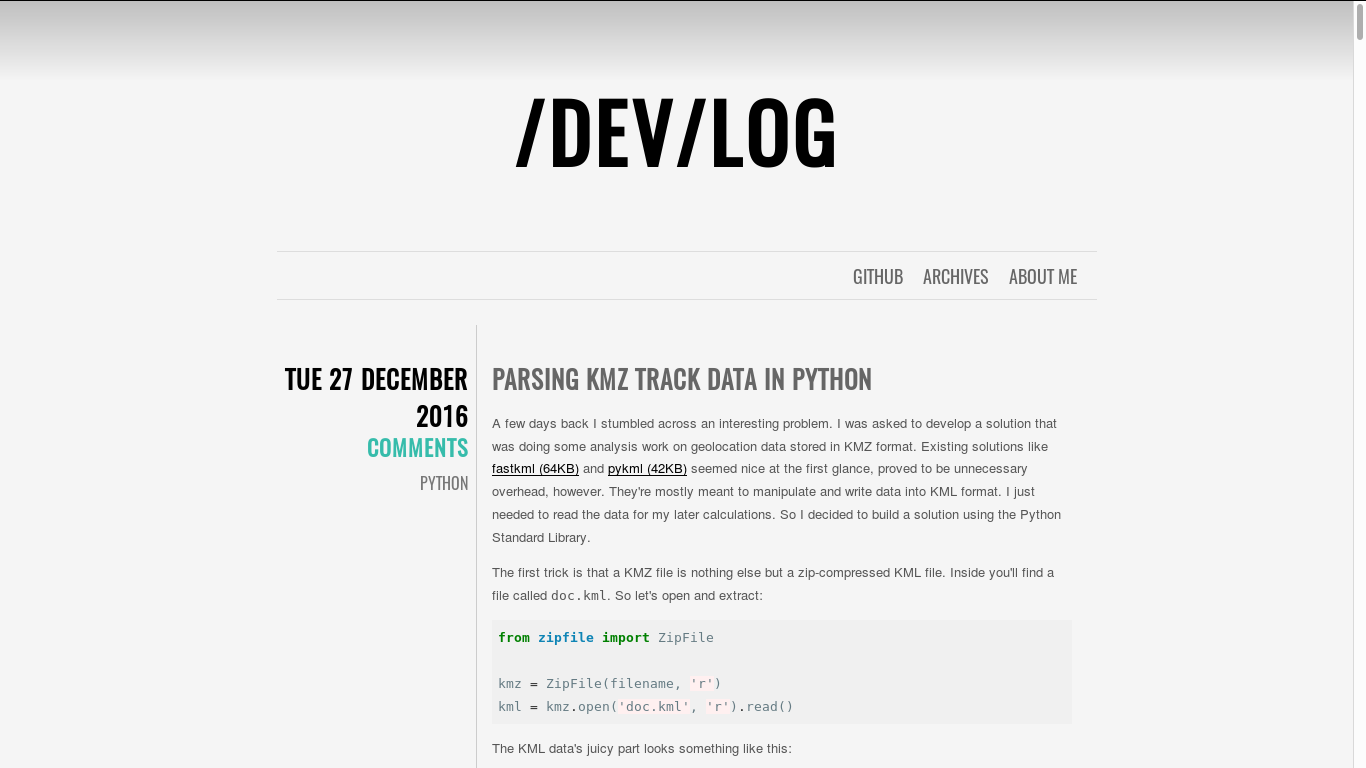This screenshot has height=768, width=1366.
Task: Click the Tue 27 December 2016 date
Action: 376,397
